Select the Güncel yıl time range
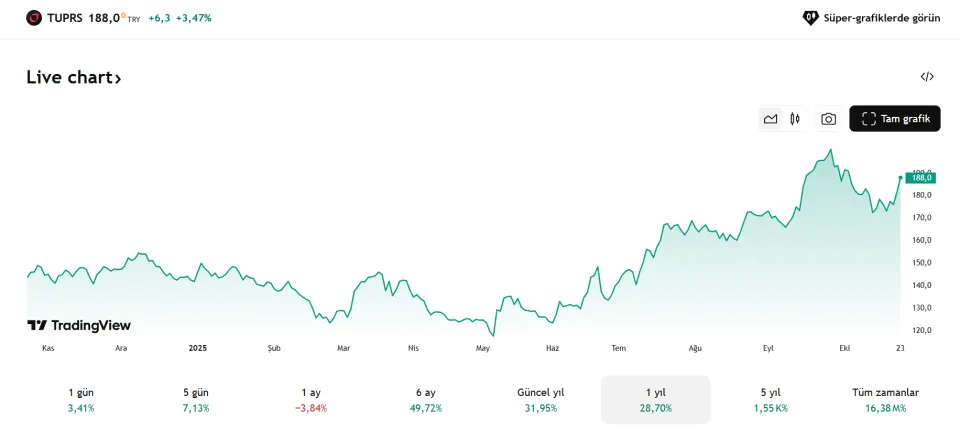960x430 pixels. click(541, 400)
